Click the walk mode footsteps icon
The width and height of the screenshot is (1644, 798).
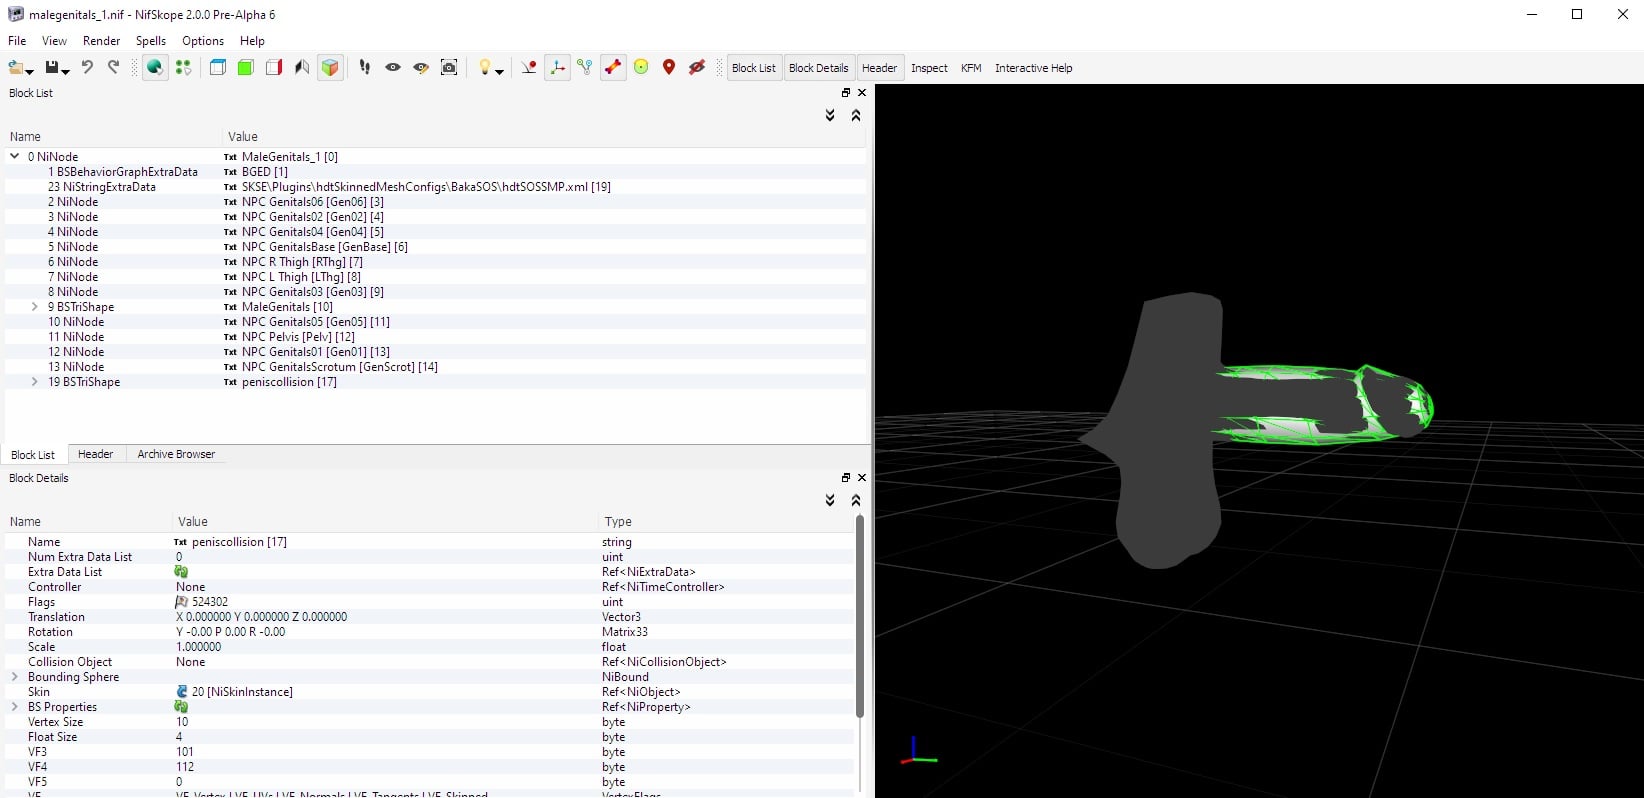click(365, 67)
